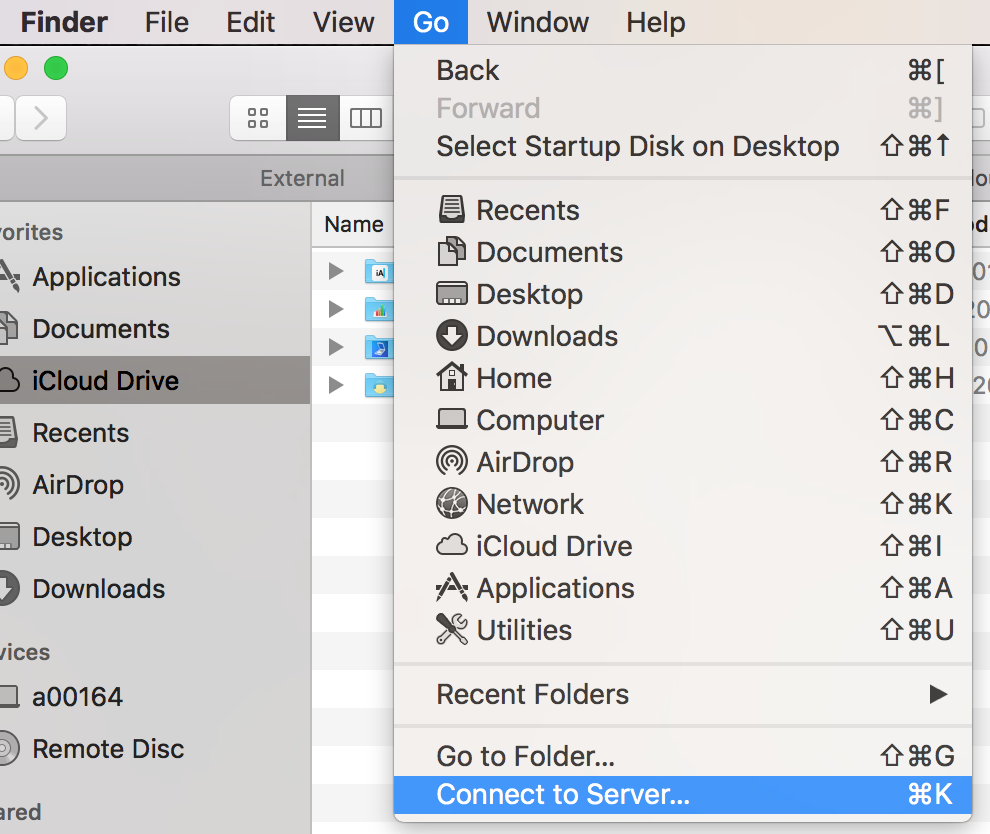Open the File menu
Viewport: 990px width, 834px height.
tap(167, 22)
